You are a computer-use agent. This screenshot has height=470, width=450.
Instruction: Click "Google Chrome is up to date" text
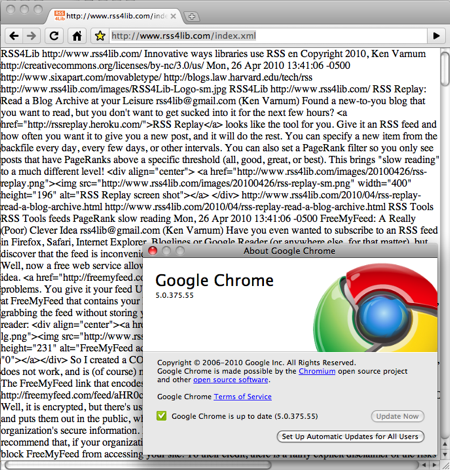pyautogui.click(x=245, y=416)
